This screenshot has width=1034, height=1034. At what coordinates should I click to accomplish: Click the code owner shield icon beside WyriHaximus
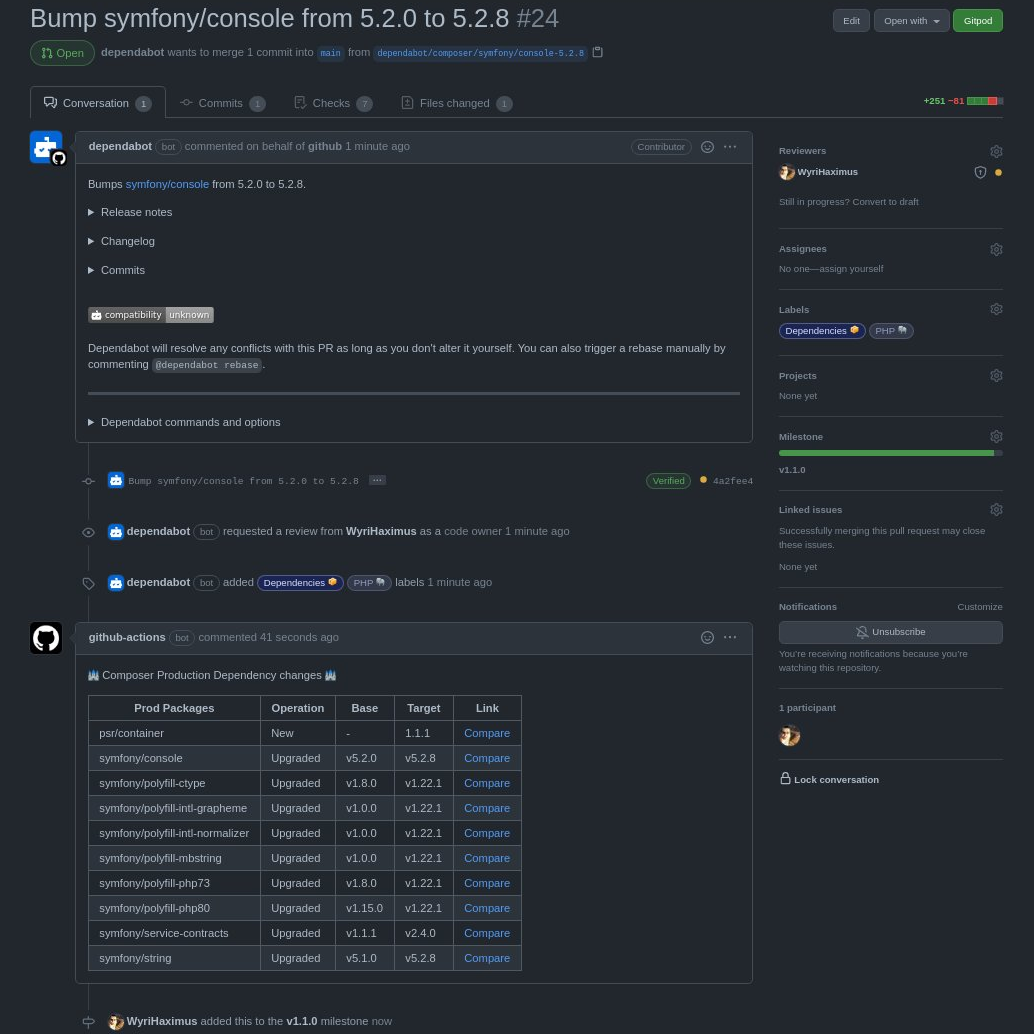click(980, 173)
